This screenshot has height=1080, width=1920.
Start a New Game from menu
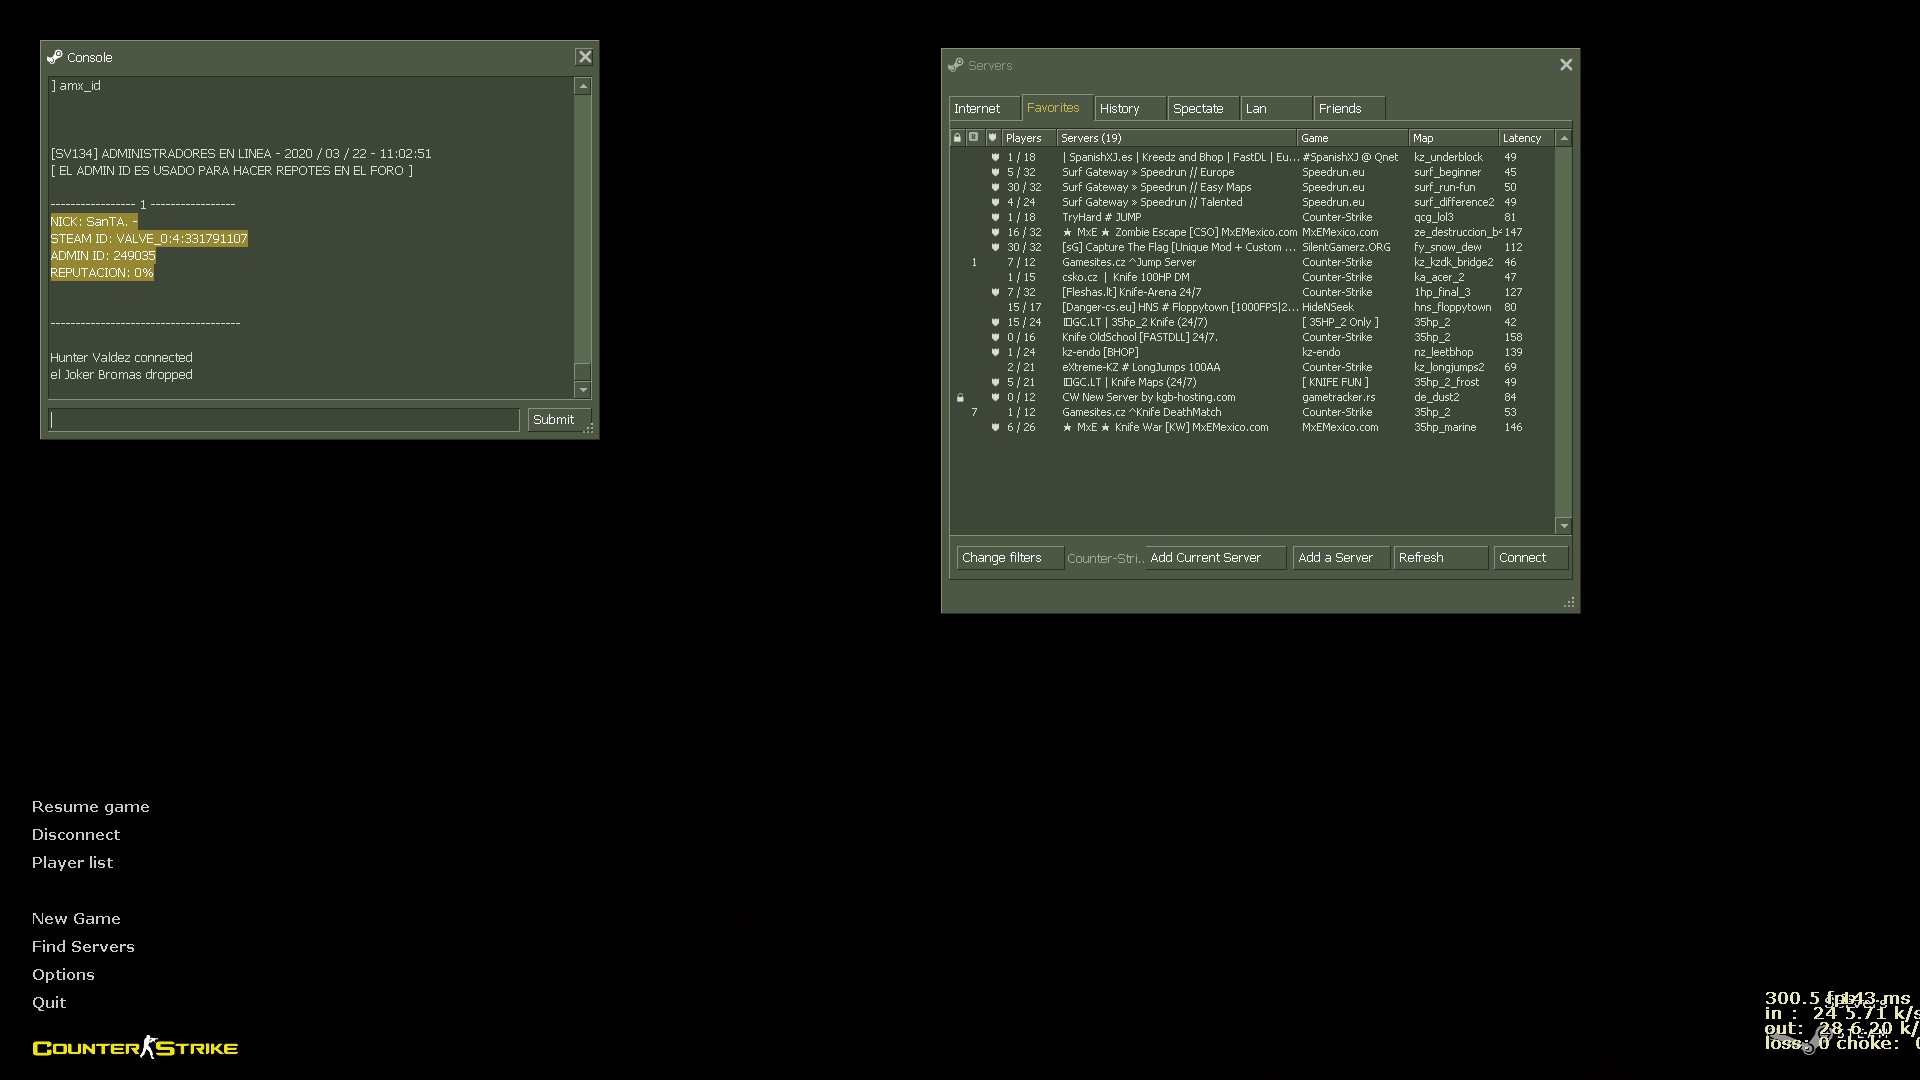click(x=76, y=919)
